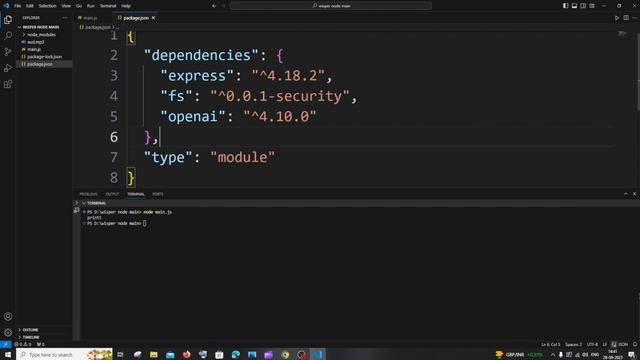Select the TERMINAL panel tab
Image resolution: width=640 pixels, height=360 pixels.
[x=136, y=194]
